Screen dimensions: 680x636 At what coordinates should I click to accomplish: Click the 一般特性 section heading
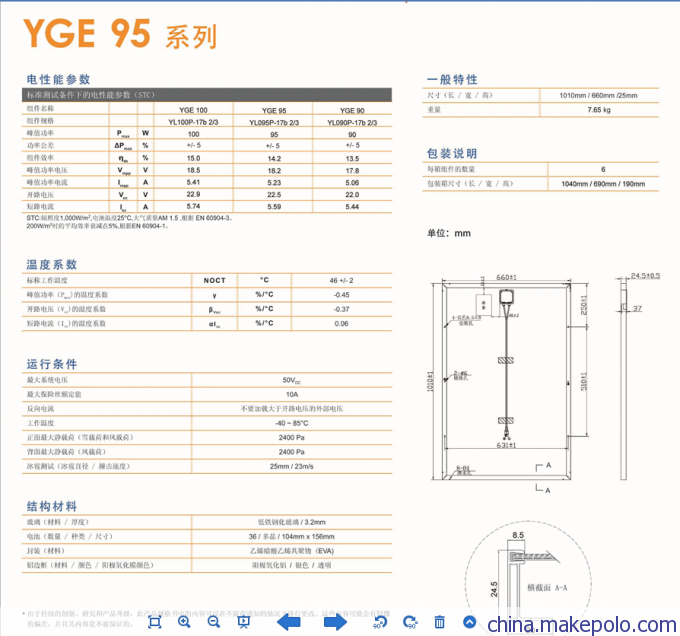pos(452,79)
